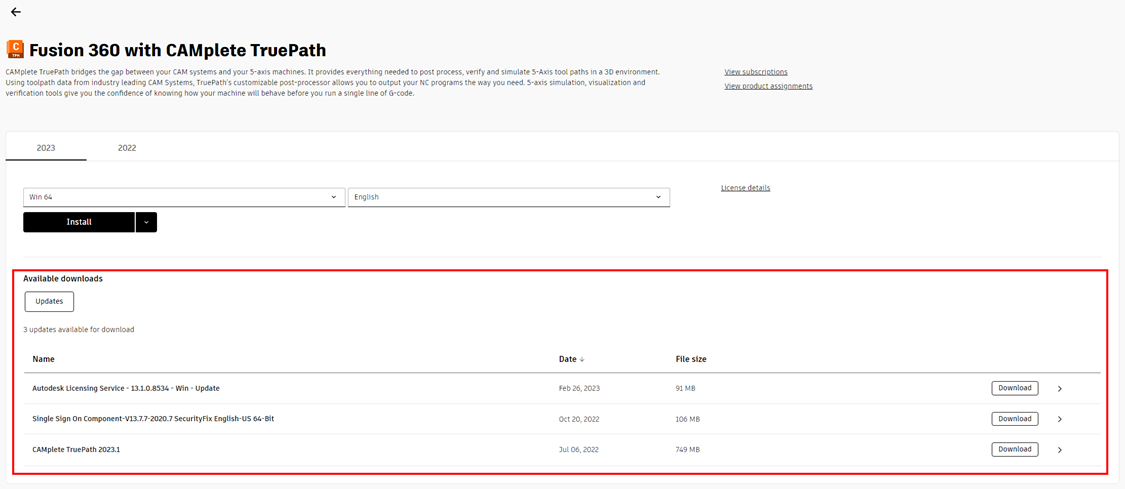Download CAMplete TruePath 2023.1
The height and width of the screenshot is (489, 1125).
pyautogui.click(x=1015, y=450)
